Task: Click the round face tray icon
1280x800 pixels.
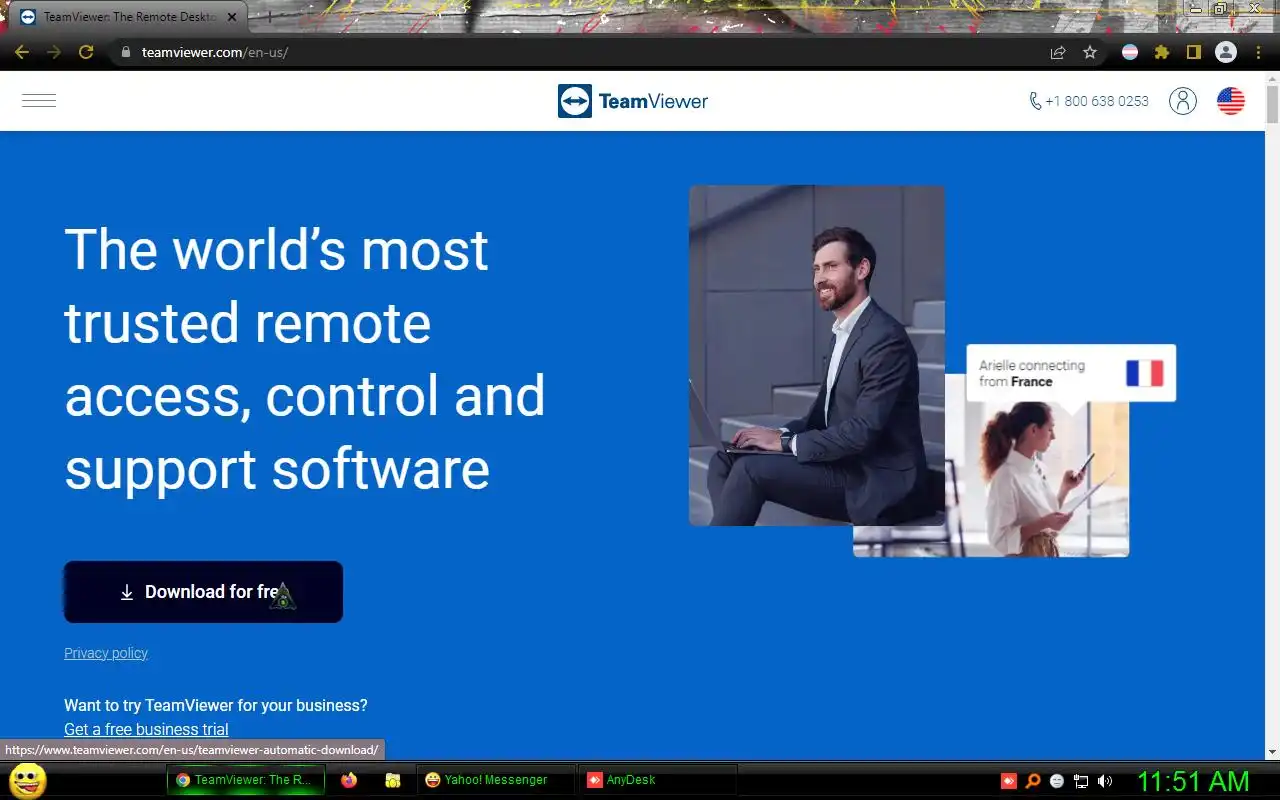Action: pos(1057,781)
